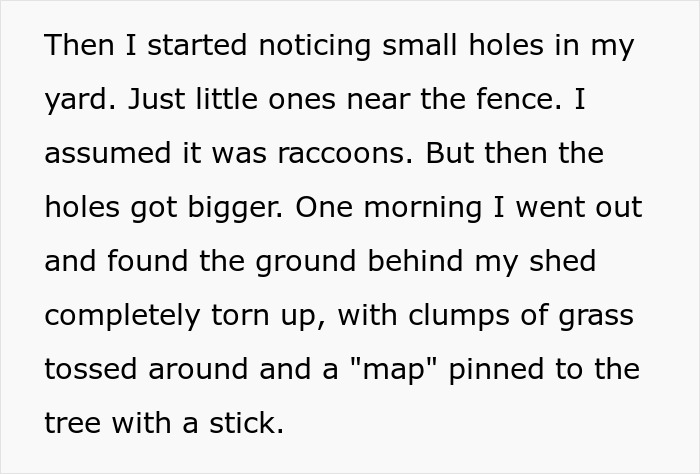Click the word "morning" in fourth line
700x474 pixels.
tap(423, 208)
